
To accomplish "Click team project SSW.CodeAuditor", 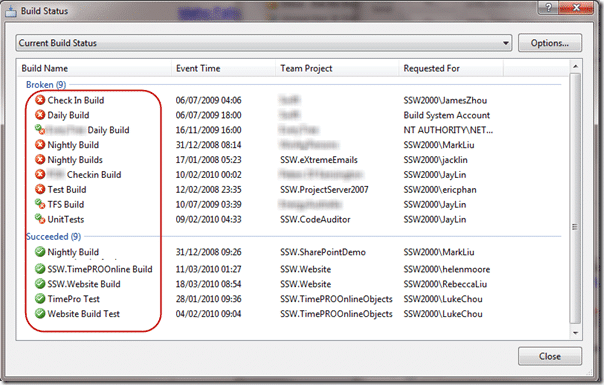I will (315, 219).
